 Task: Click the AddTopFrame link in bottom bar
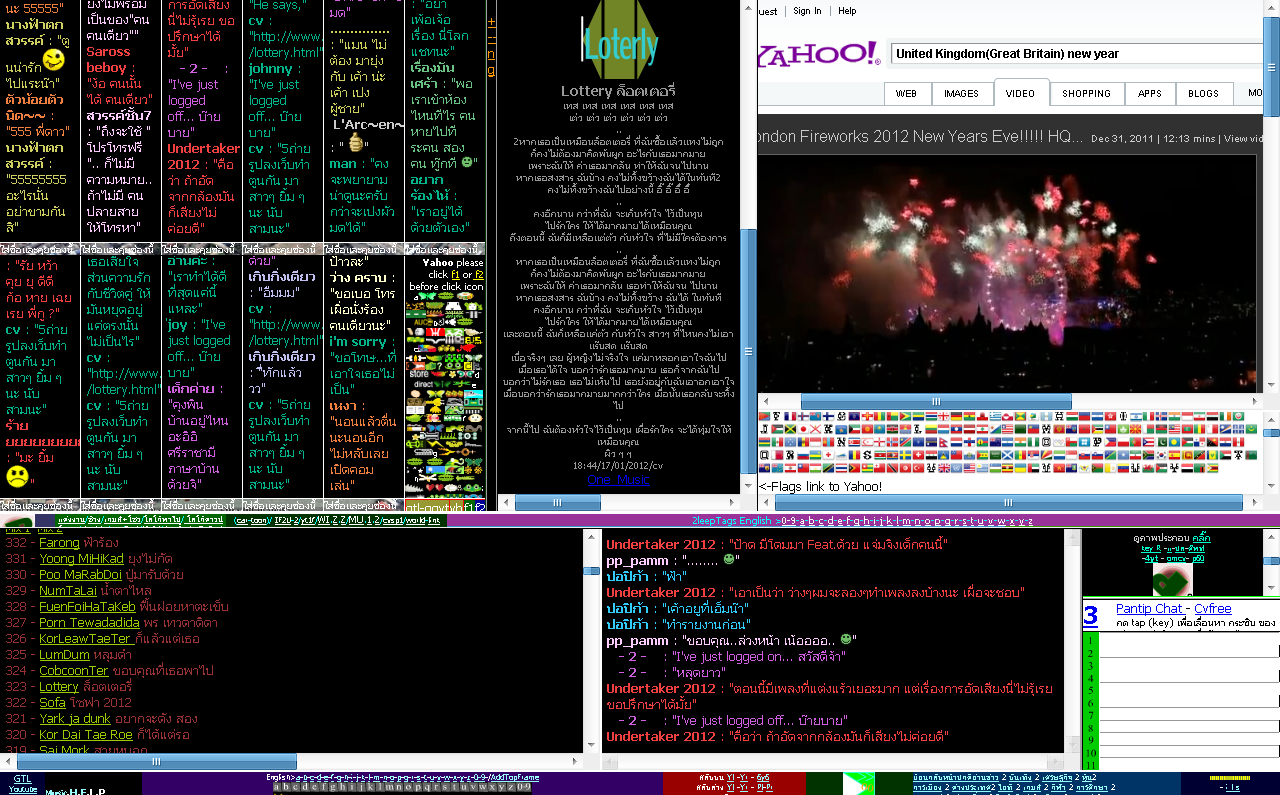coord(517,777)
